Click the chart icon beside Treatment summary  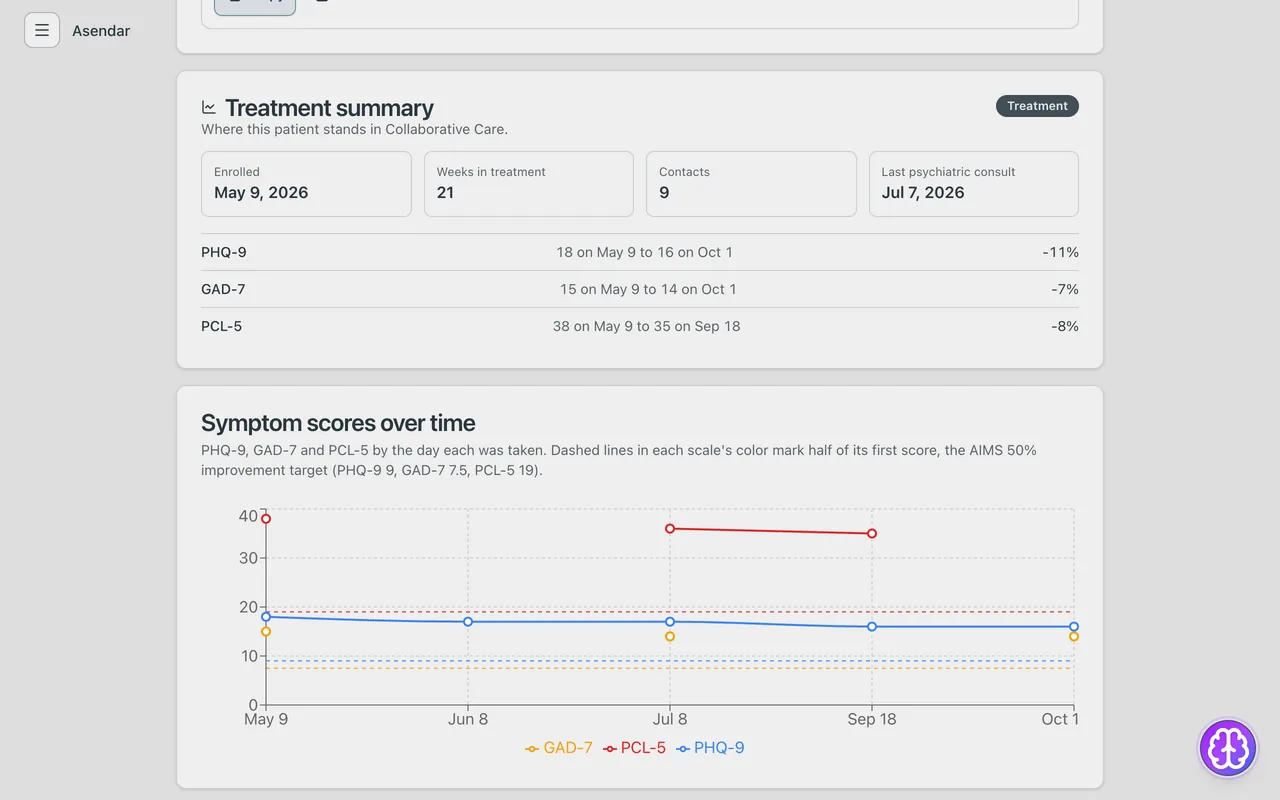209,107
